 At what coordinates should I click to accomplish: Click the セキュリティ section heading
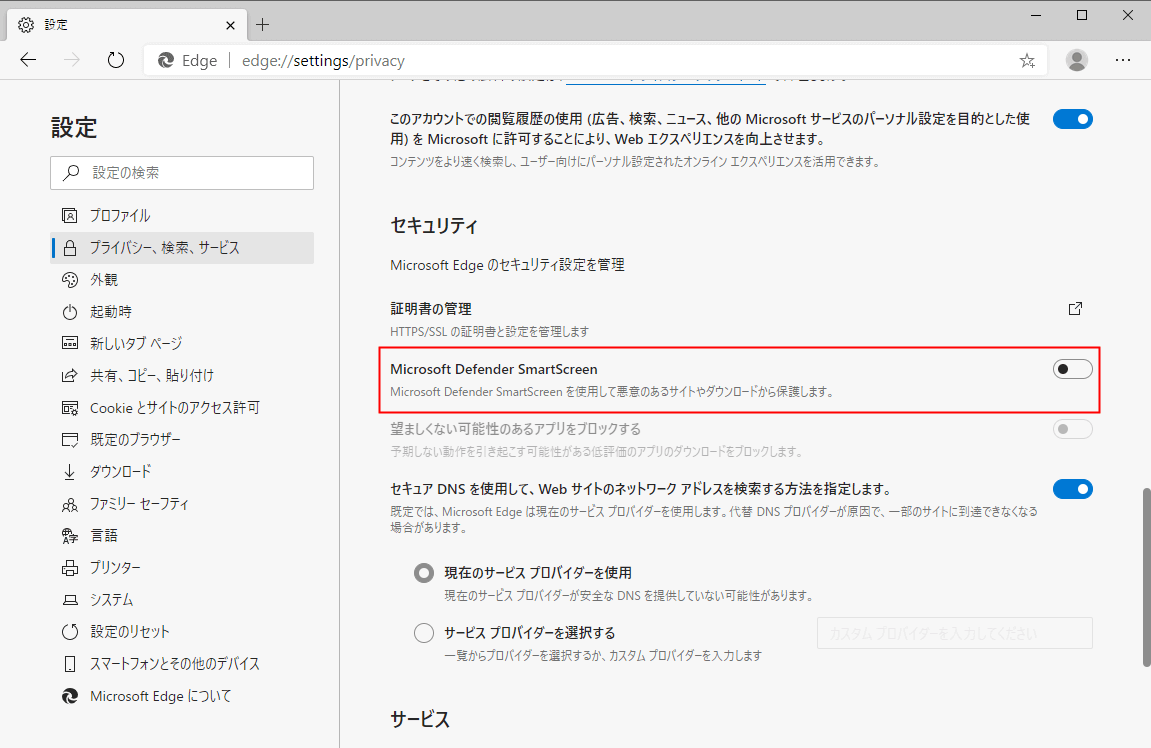[x=434, y=225]
